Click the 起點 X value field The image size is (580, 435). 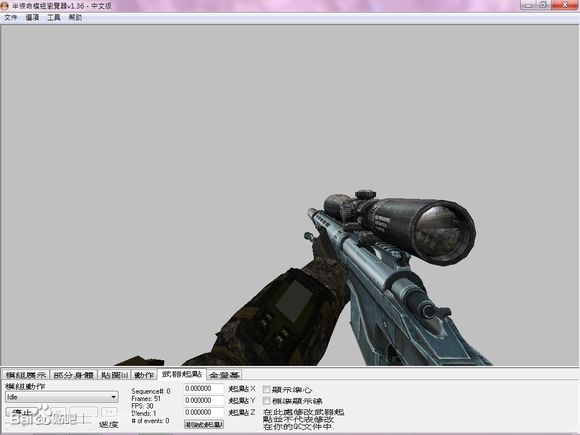pyautogui.click(x=204, y=388)
